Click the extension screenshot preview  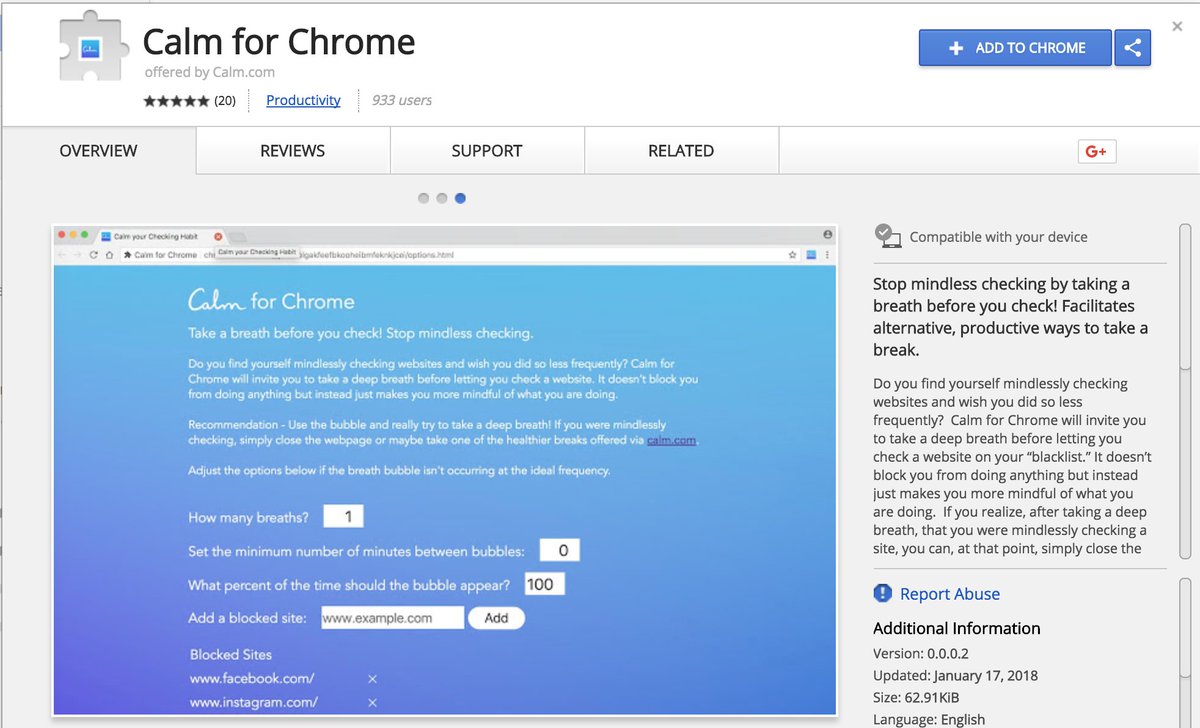click(444, 470)
